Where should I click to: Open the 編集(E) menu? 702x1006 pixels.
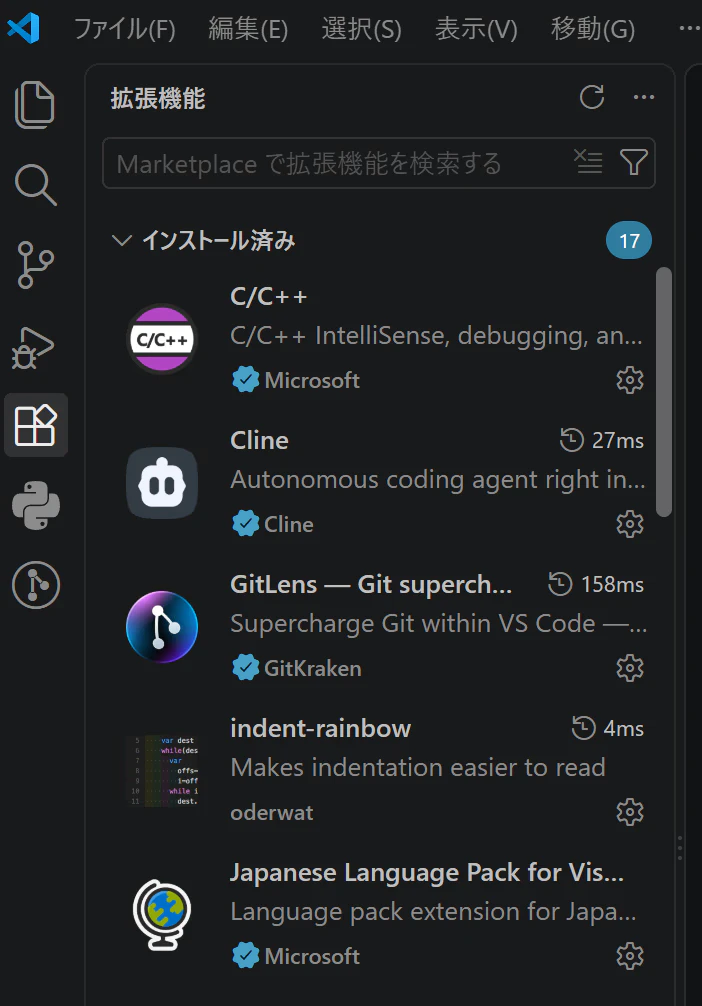[x=248, y=29]
